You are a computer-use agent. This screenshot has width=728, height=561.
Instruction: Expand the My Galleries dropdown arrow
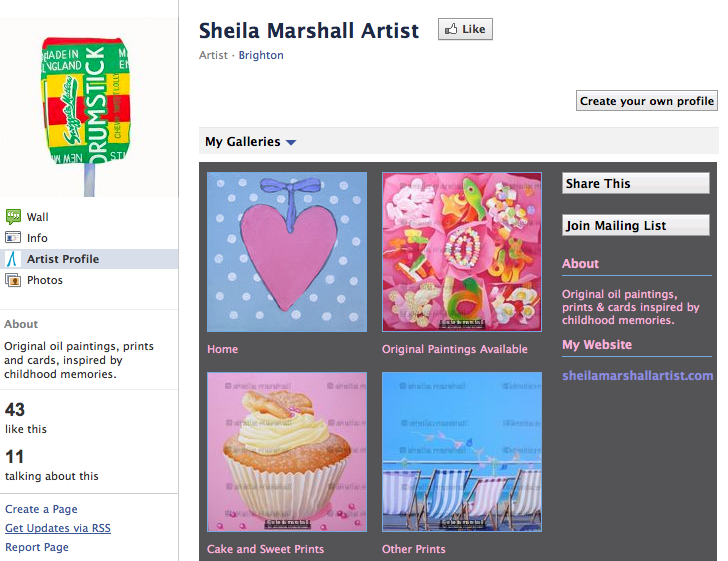click(291, 142)
